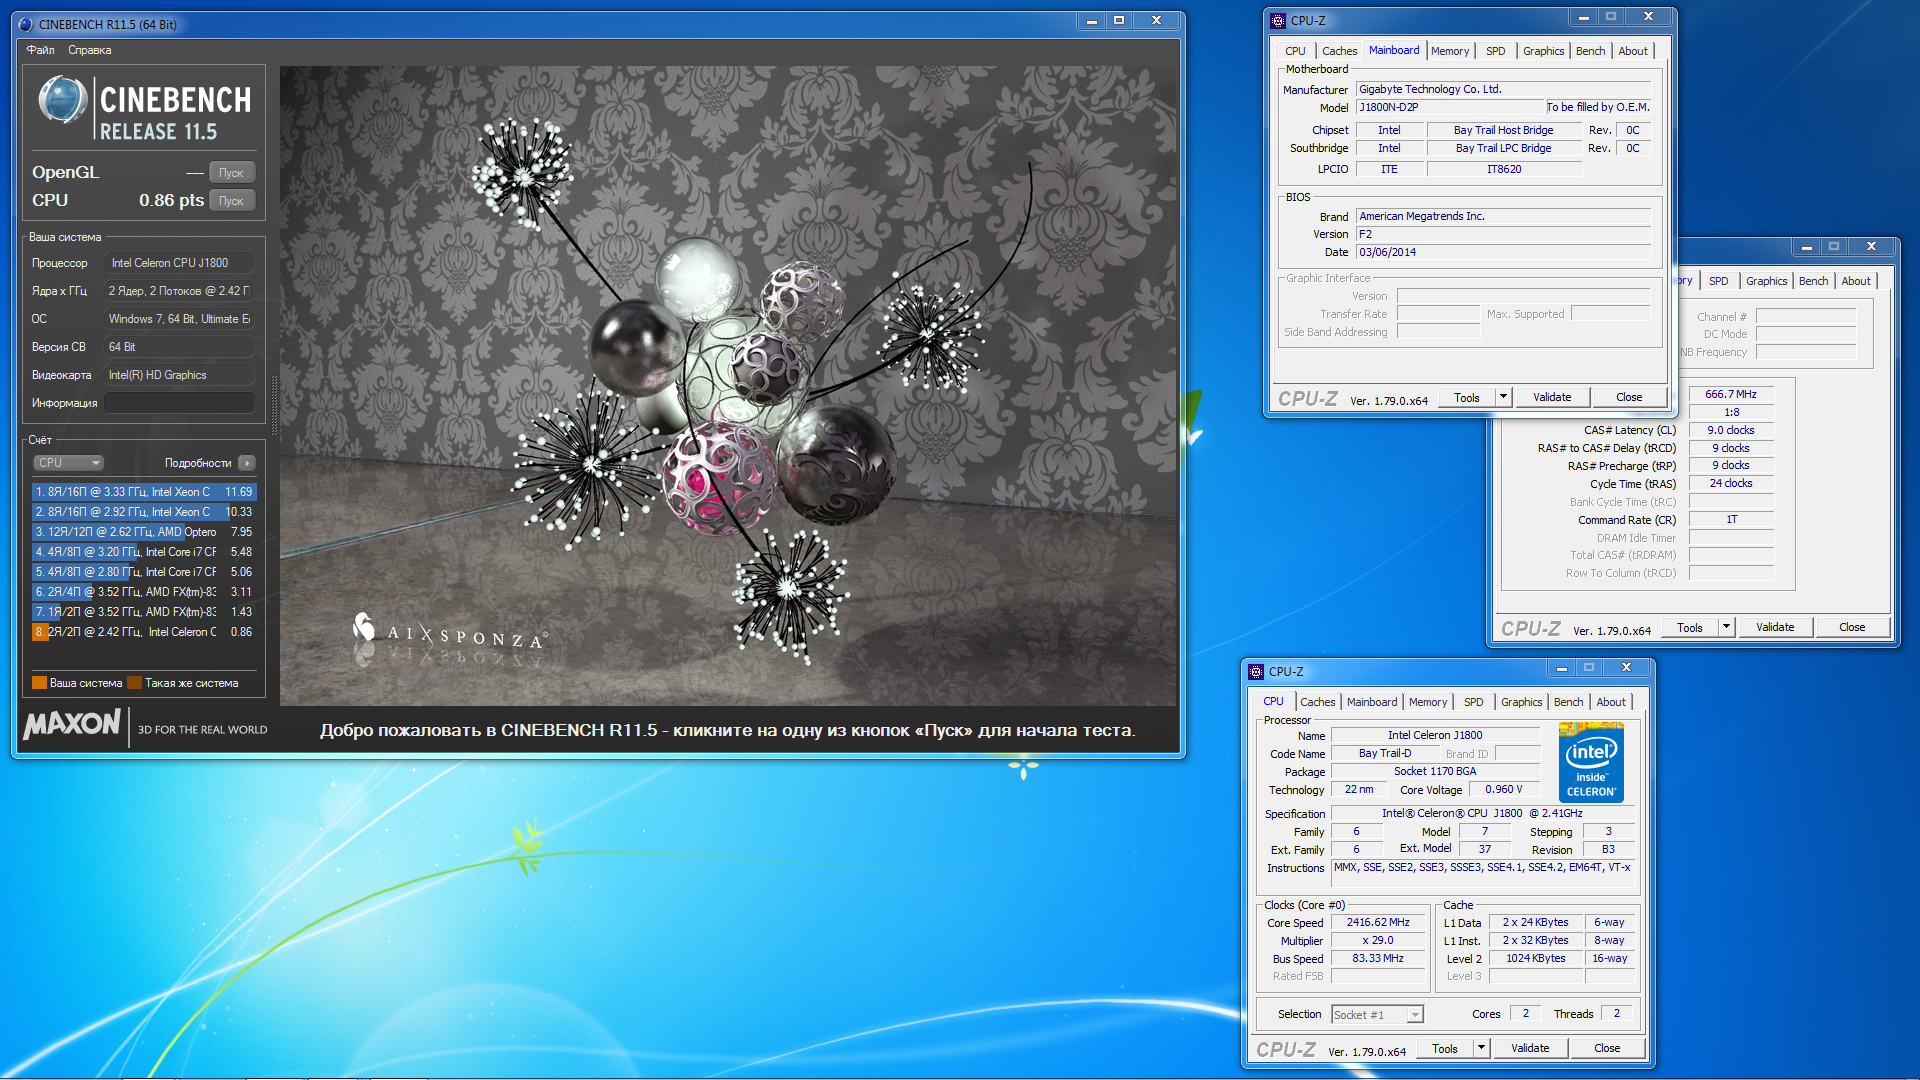
Task: Click the Core Speed value 2416.62 MHz
Action: click(x=1378, y=922)
